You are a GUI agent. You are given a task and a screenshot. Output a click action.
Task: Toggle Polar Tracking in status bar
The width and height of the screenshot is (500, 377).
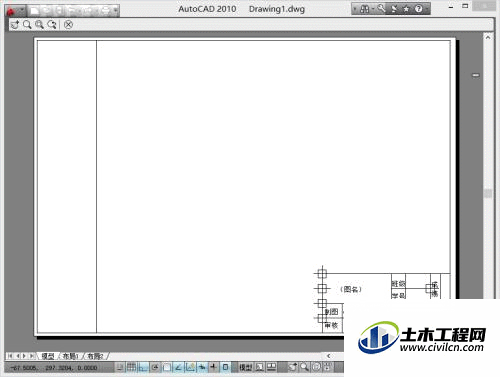tap(155, 367)
